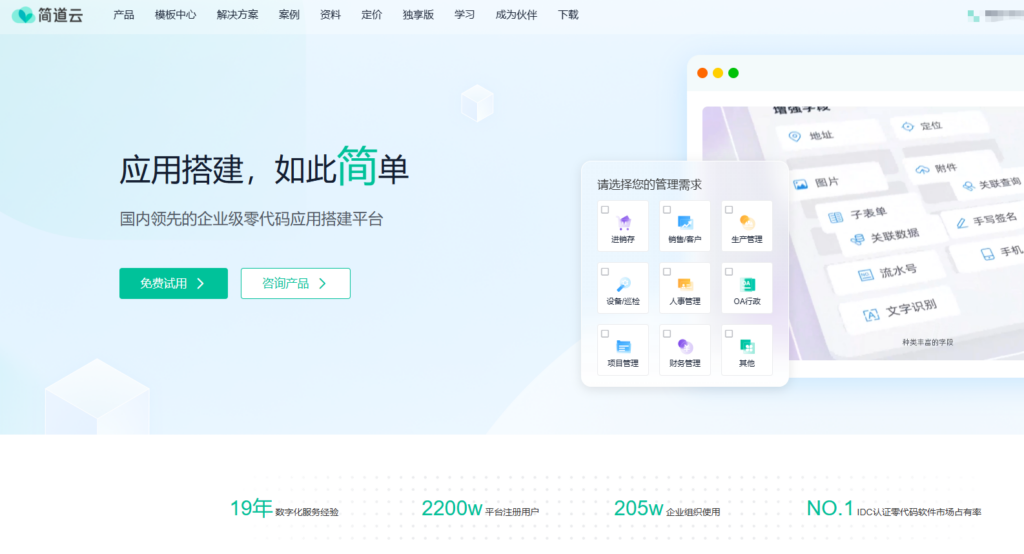Screen dimensions: 1024x554
Task: Go to the 下载 page
Action: coord(568,14)
